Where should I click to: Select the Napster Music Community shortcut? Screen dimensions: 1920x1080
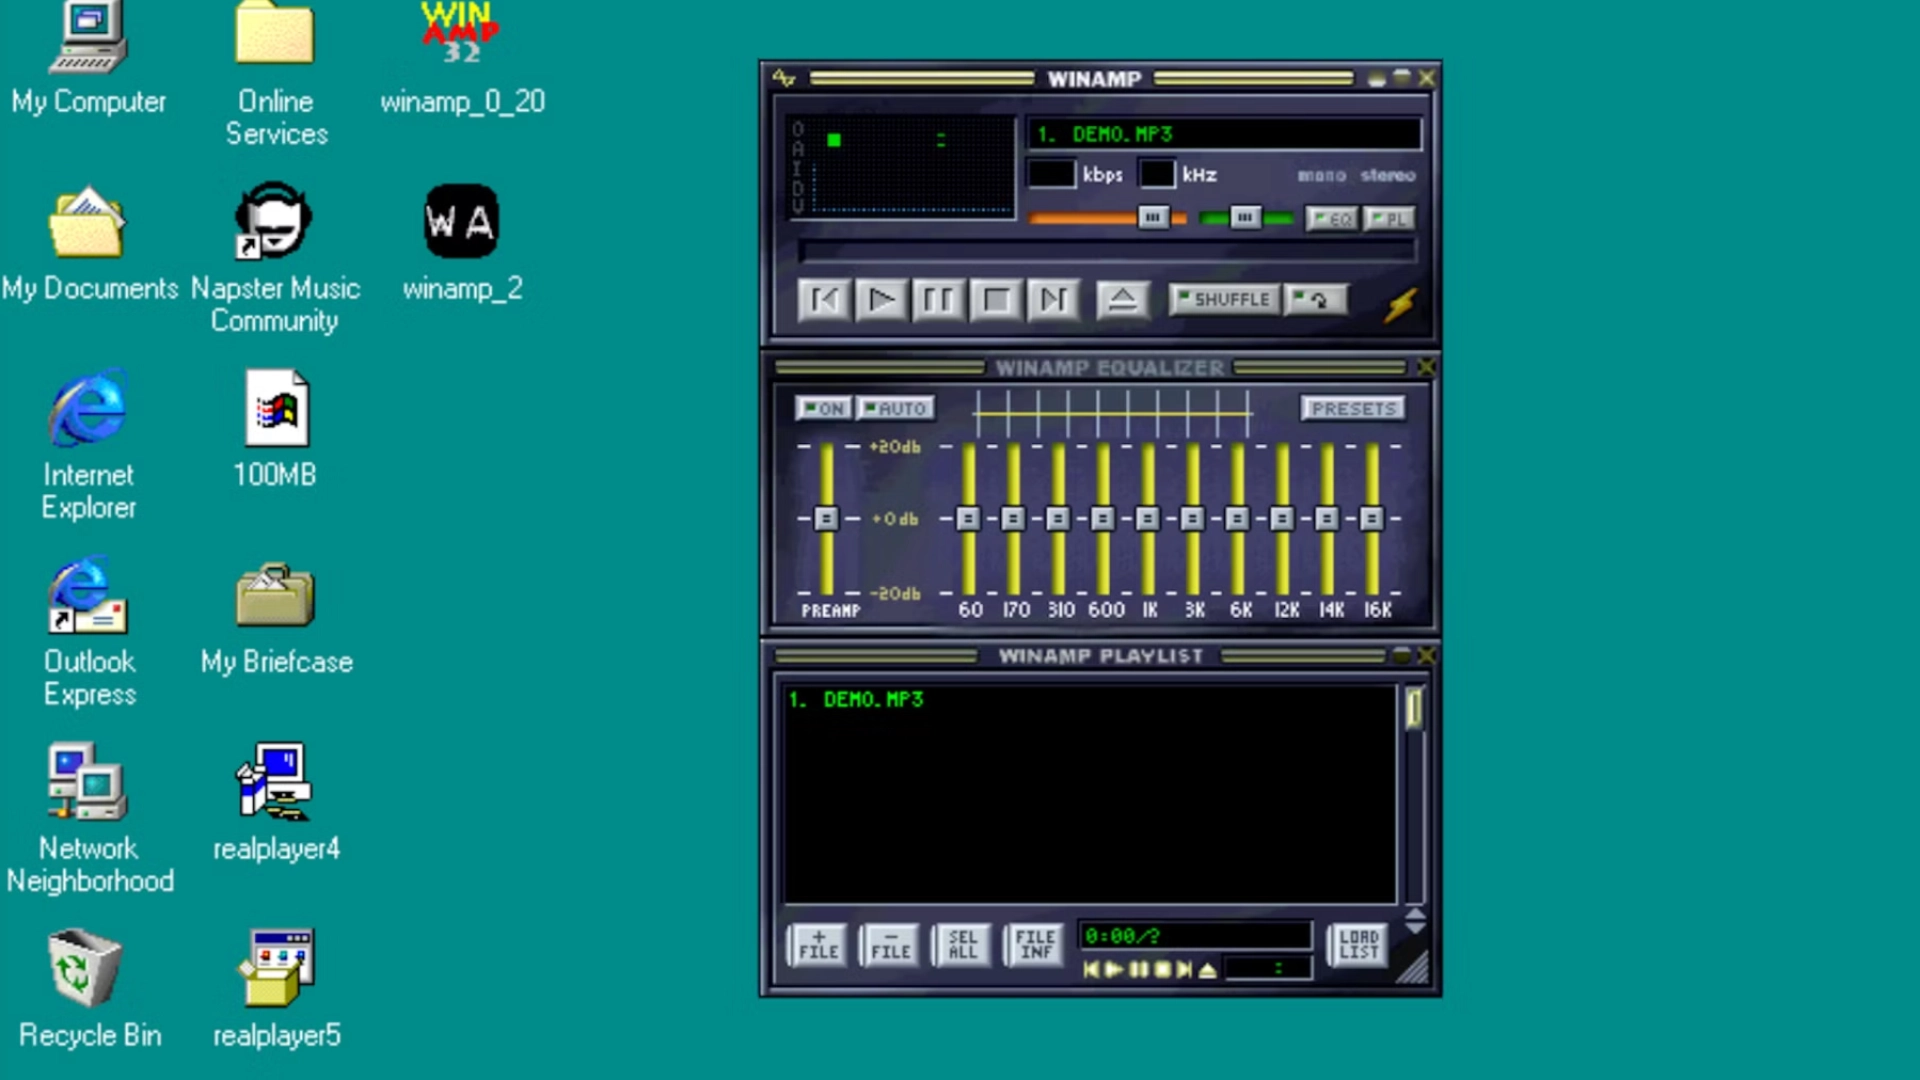tap(275, 258)
